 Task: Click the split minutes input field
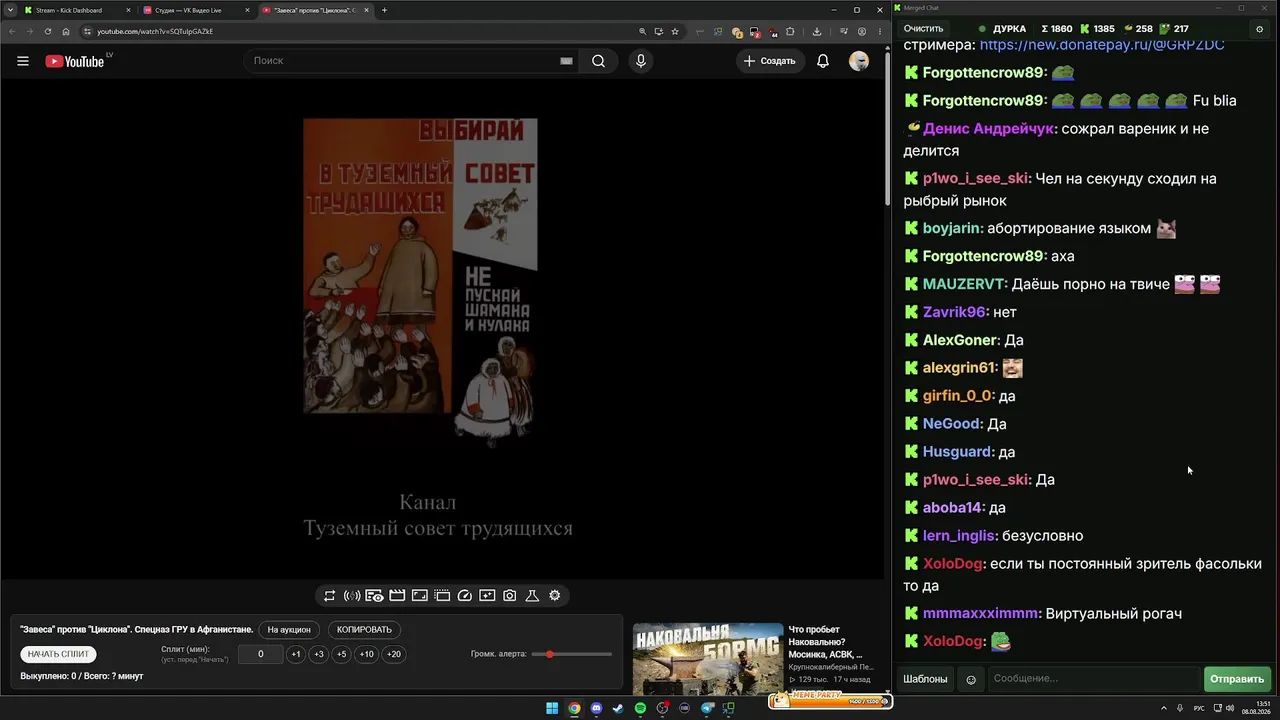(x=261, y=654)
